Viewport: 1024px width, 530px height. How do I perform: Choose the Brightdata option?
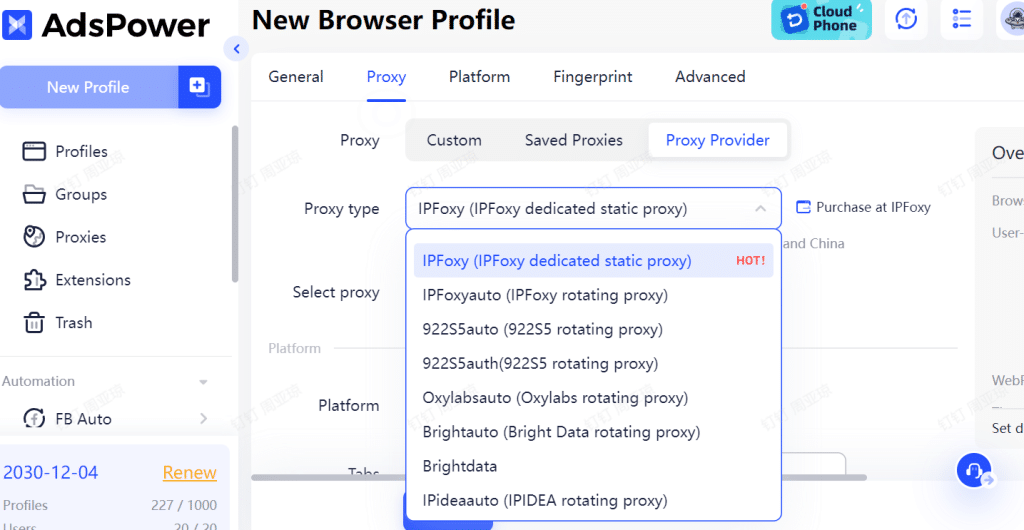click(593, 466)
